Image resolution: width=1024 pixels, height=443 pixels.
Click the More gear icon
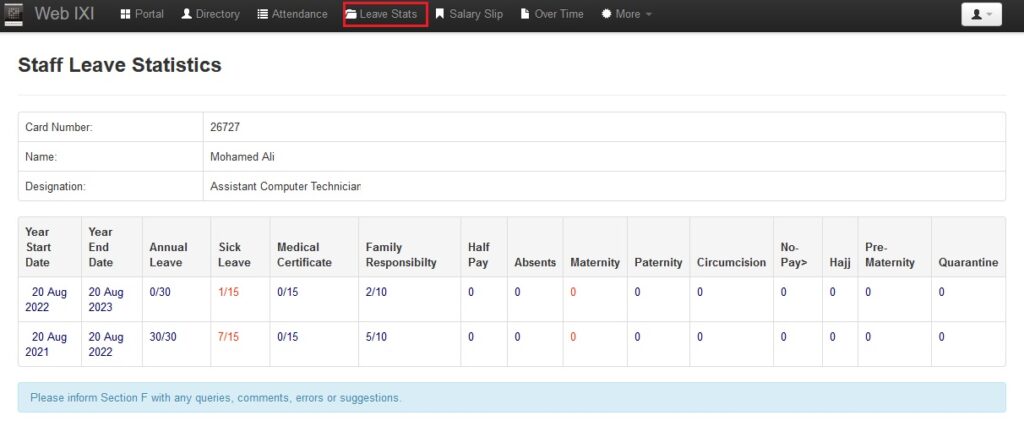606,15
